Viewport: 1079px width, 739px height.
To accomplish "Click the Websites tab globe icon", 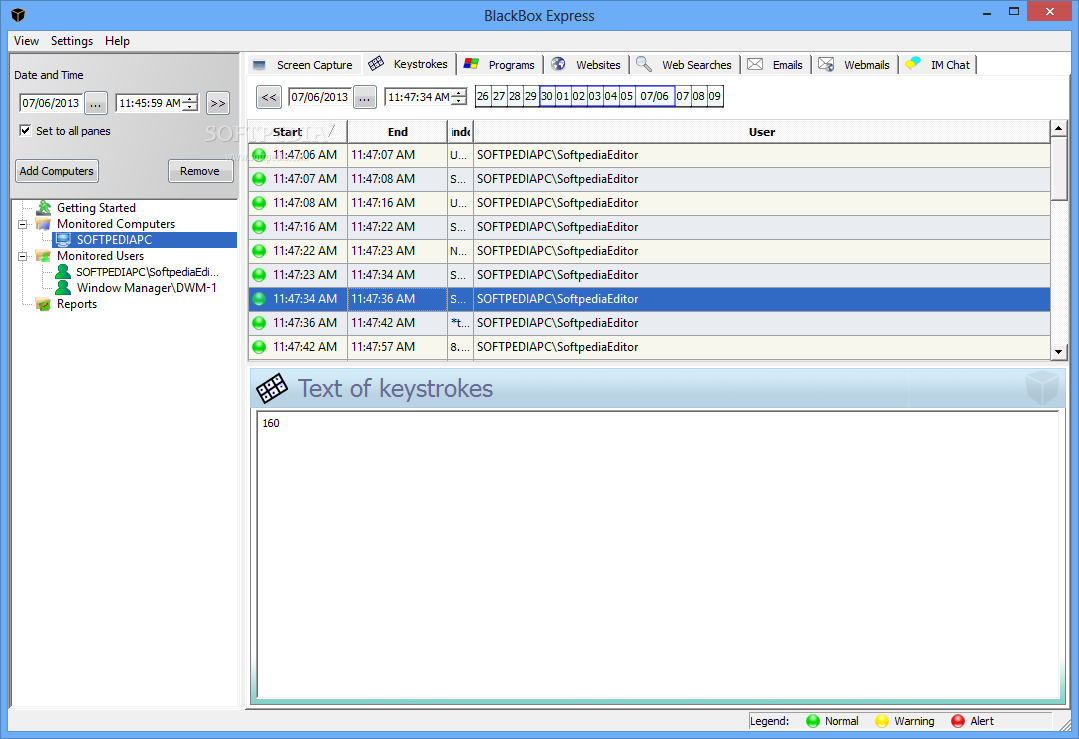I will 558,64.
